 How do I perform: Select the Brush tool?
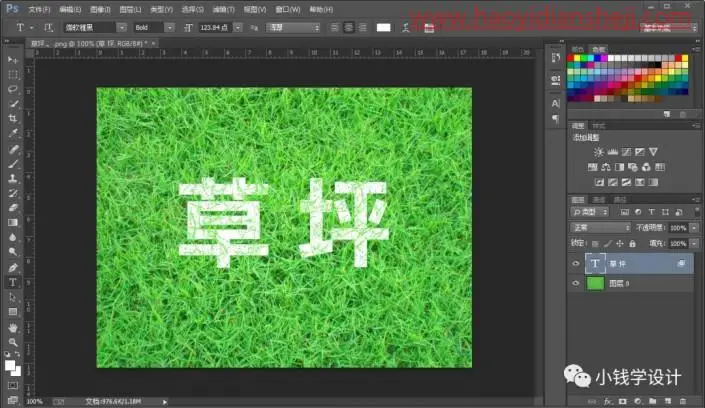tap(13, 164)
